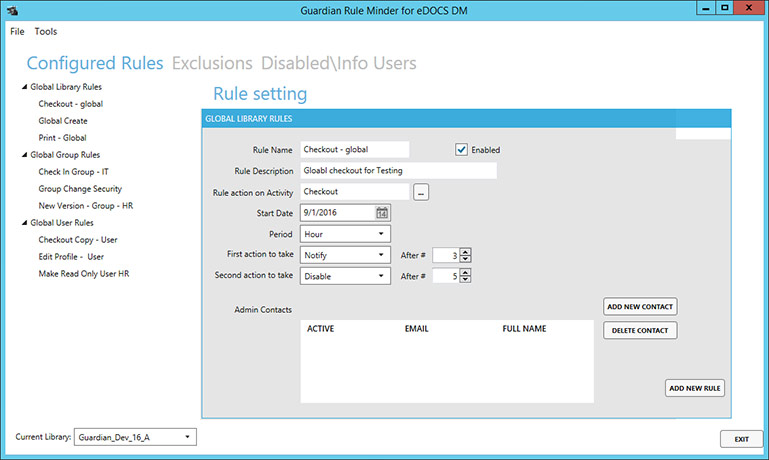Select the Make Read Only User HR rule
The width and height of the screenshot is (769, 460).
pyautogui.click(x=84, y=274)
